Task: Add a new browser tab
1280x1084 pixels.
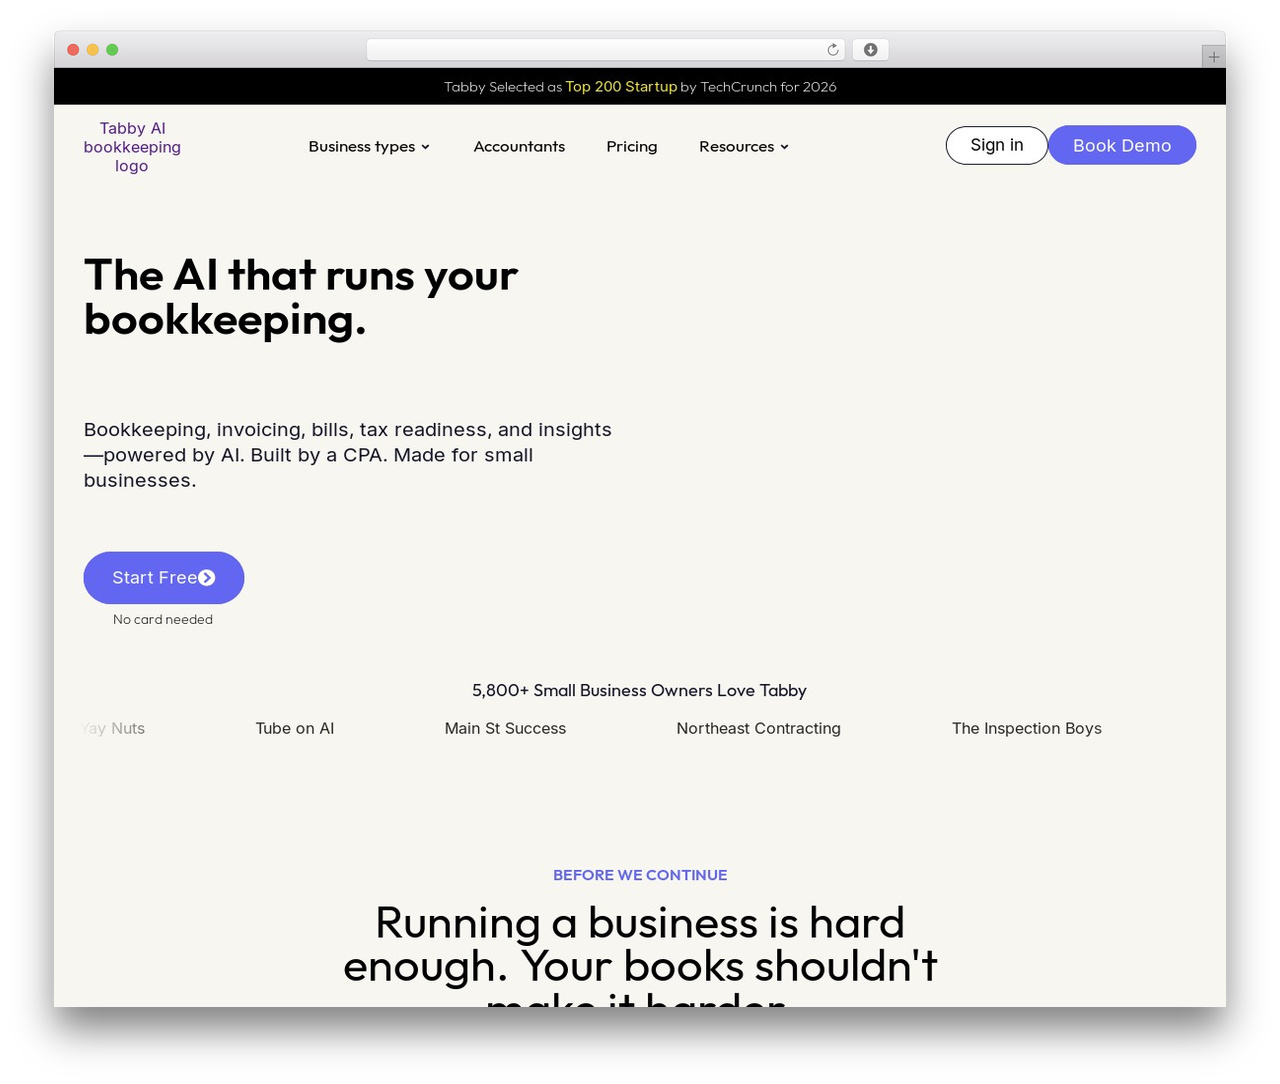Action: point(1213,57)
